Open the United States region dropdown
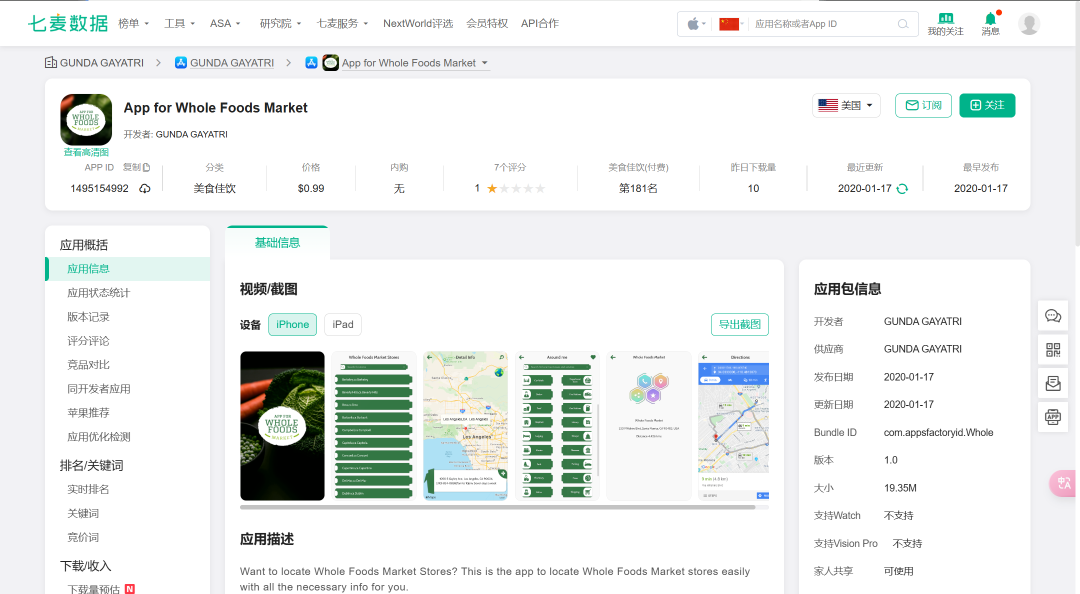The image size is (1080, 594). [846, 105]
